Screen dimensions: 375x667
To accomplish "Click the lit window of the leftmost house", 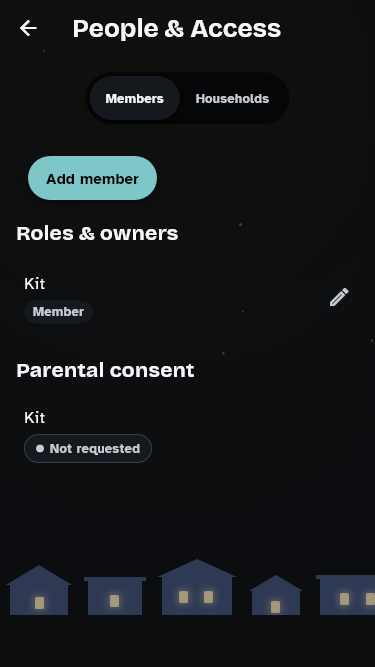I will (x=39, y=603).
